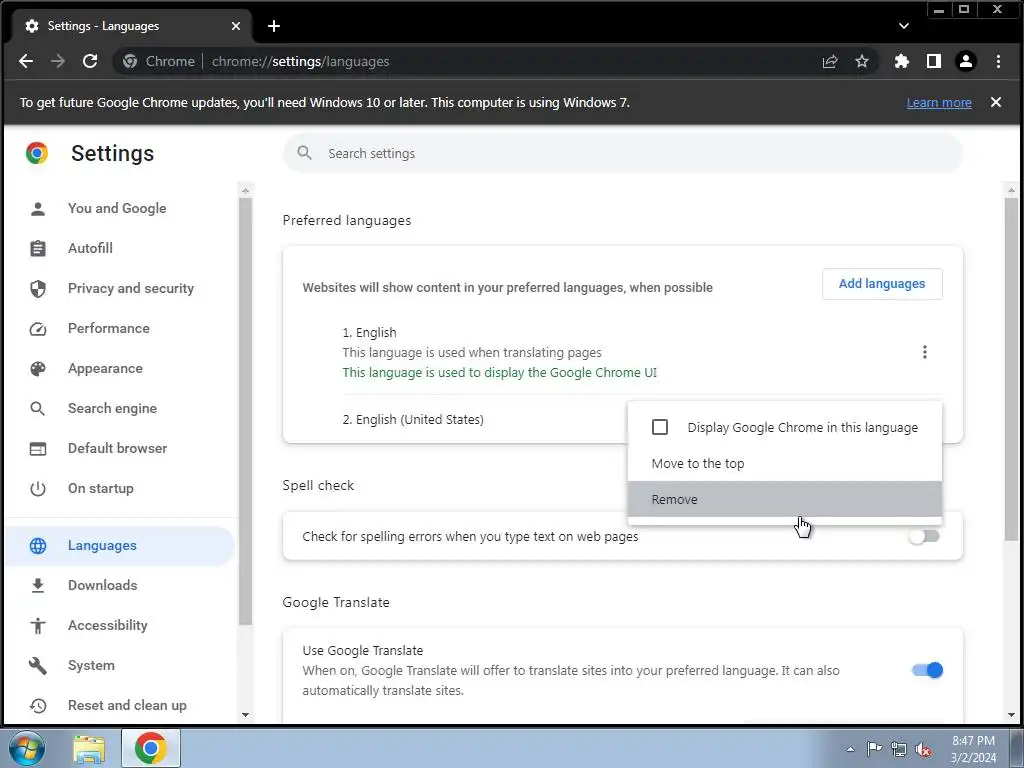This screenshot has height=768, width=1024.
Task: Click the System wrench icon
Action: point(38,665)
